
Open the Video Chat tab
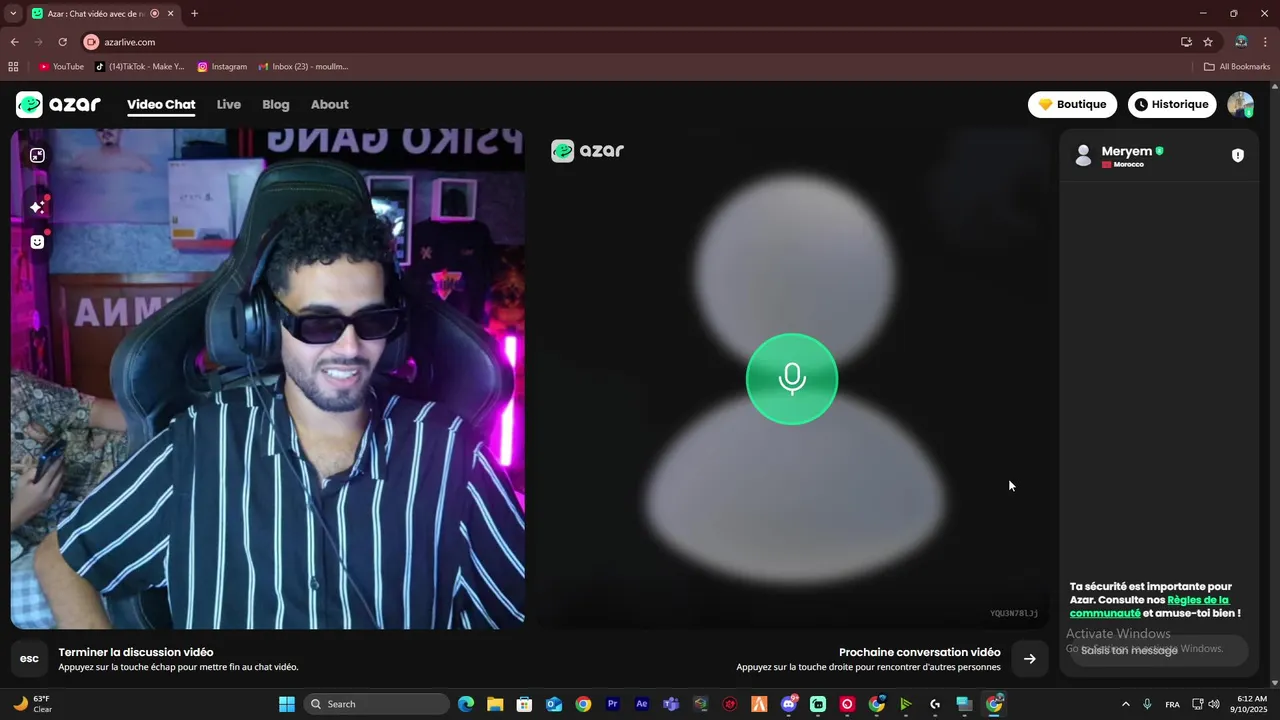point(161,104)
